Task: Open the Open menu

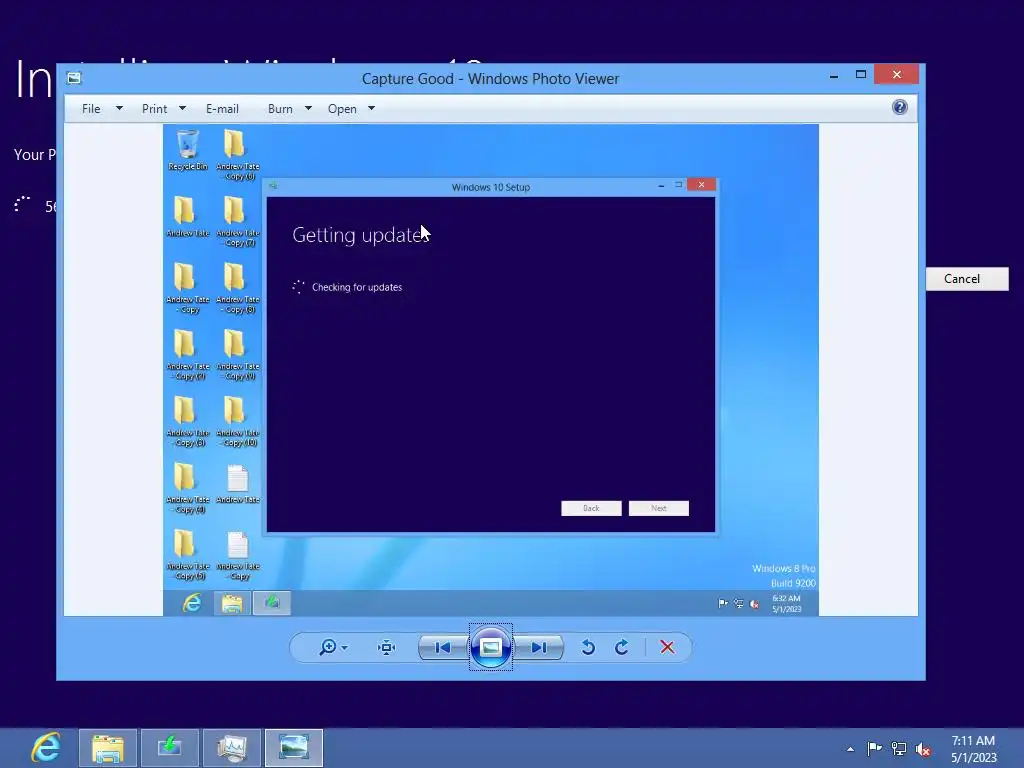Action: (342, 109)
